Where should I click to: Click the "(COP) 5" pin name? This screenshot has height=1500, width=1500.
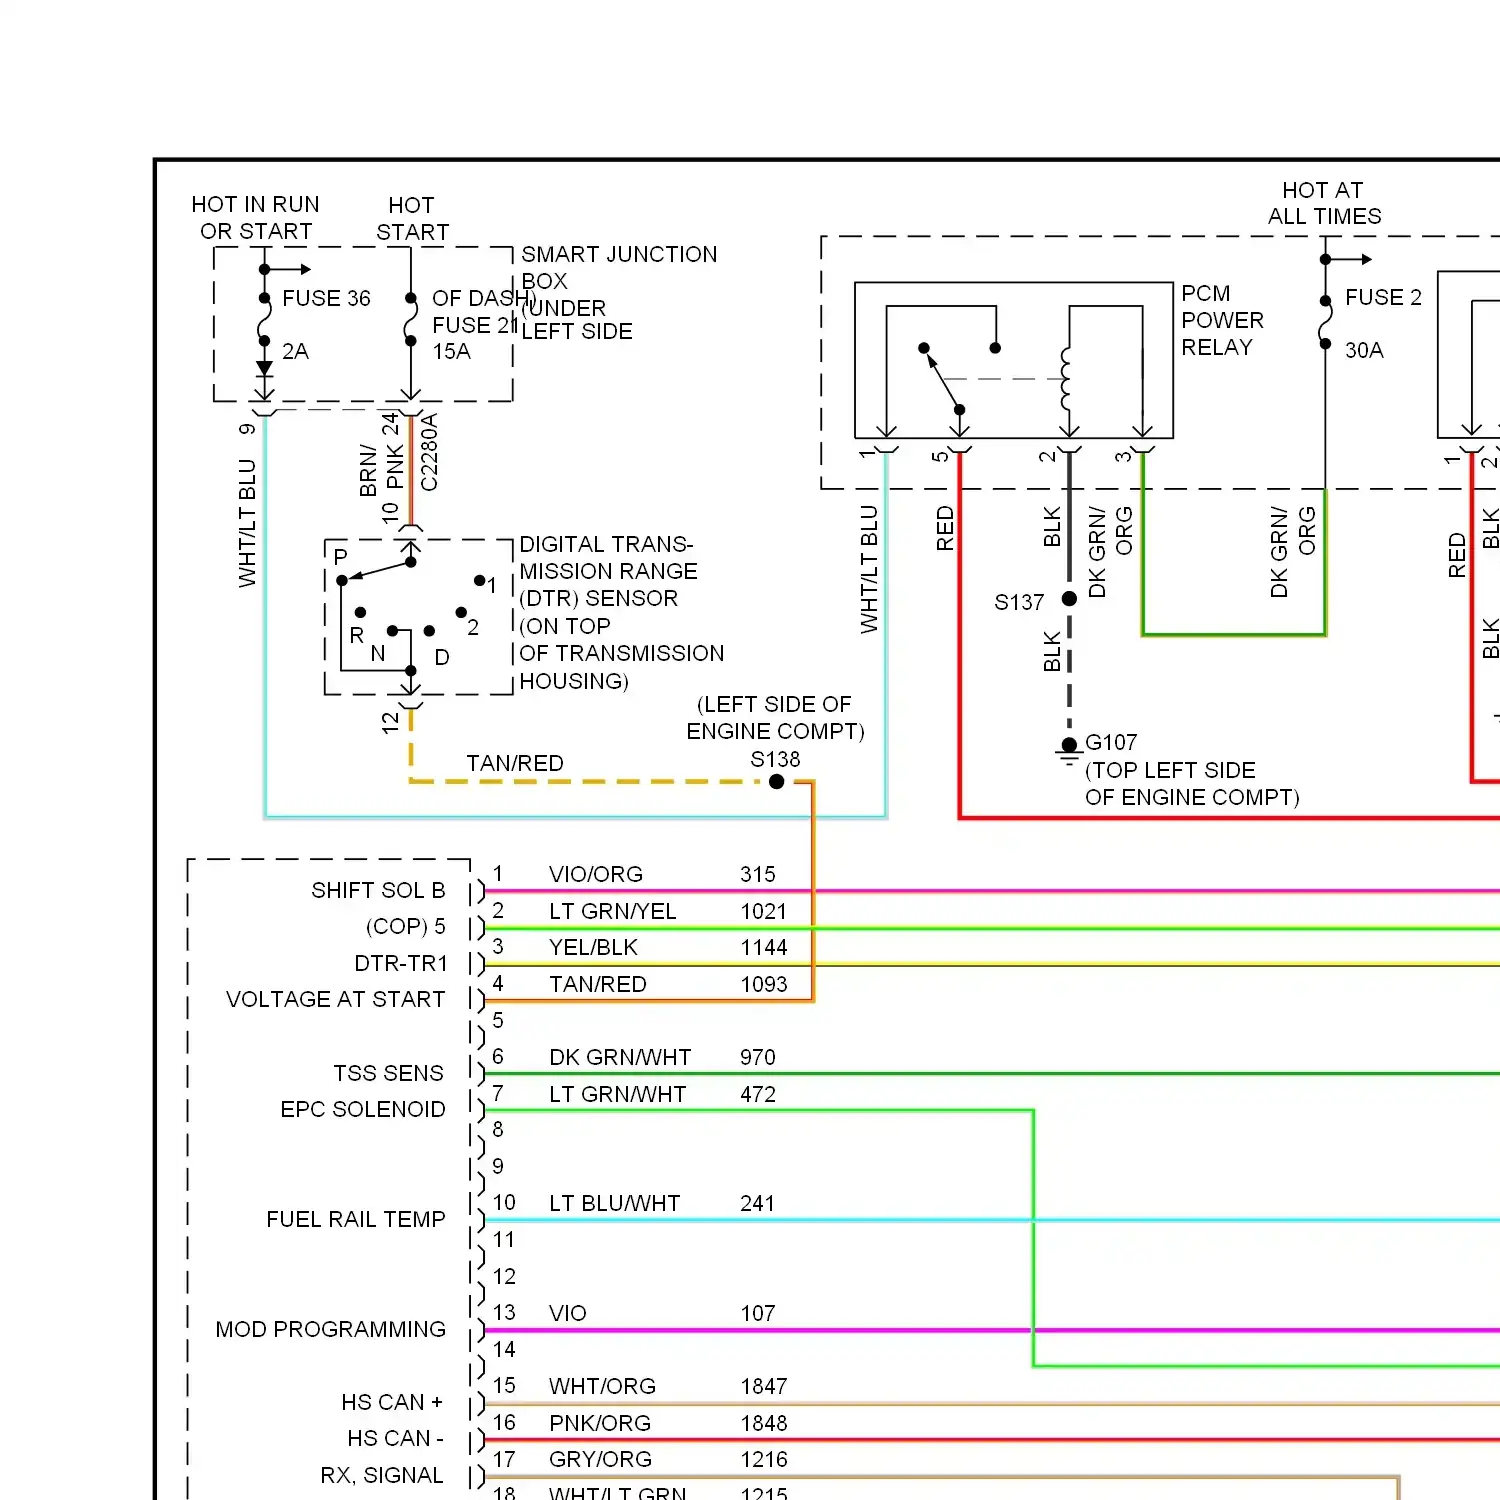(405, 926)
